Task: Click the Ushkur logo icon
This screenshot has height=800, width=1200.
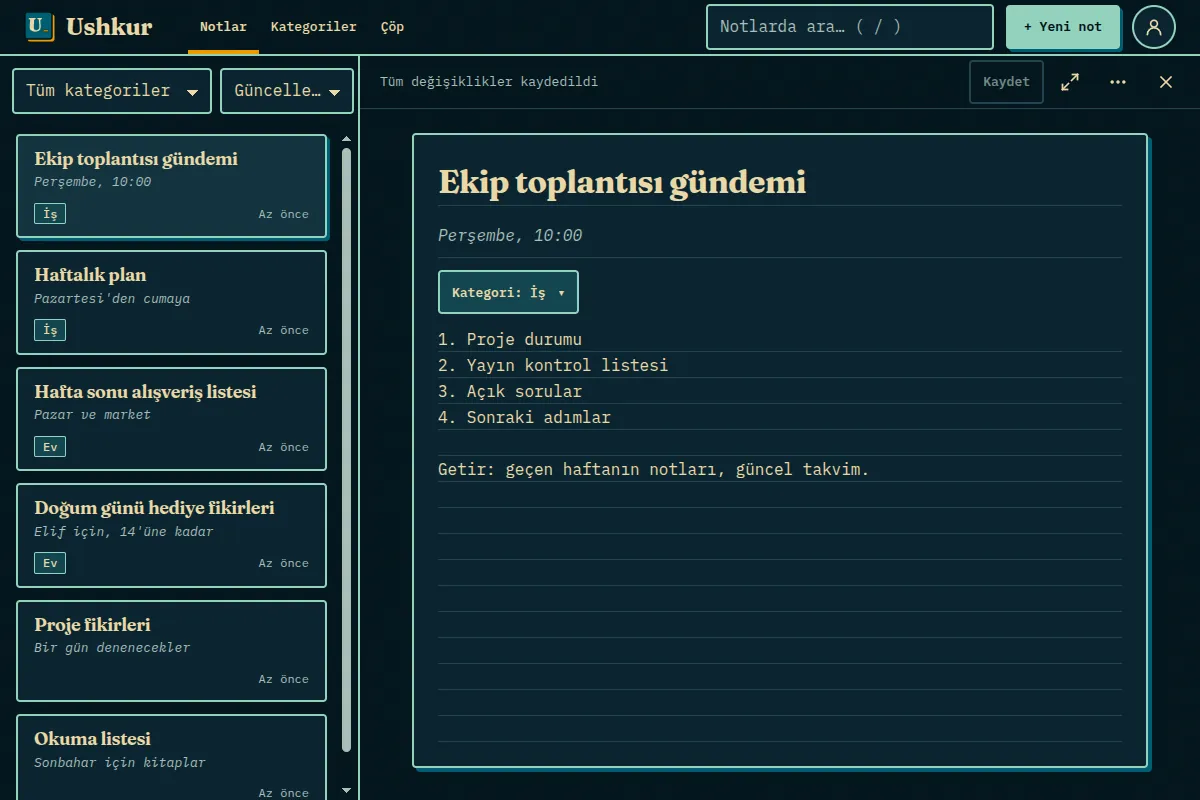Action: (40, 27)
